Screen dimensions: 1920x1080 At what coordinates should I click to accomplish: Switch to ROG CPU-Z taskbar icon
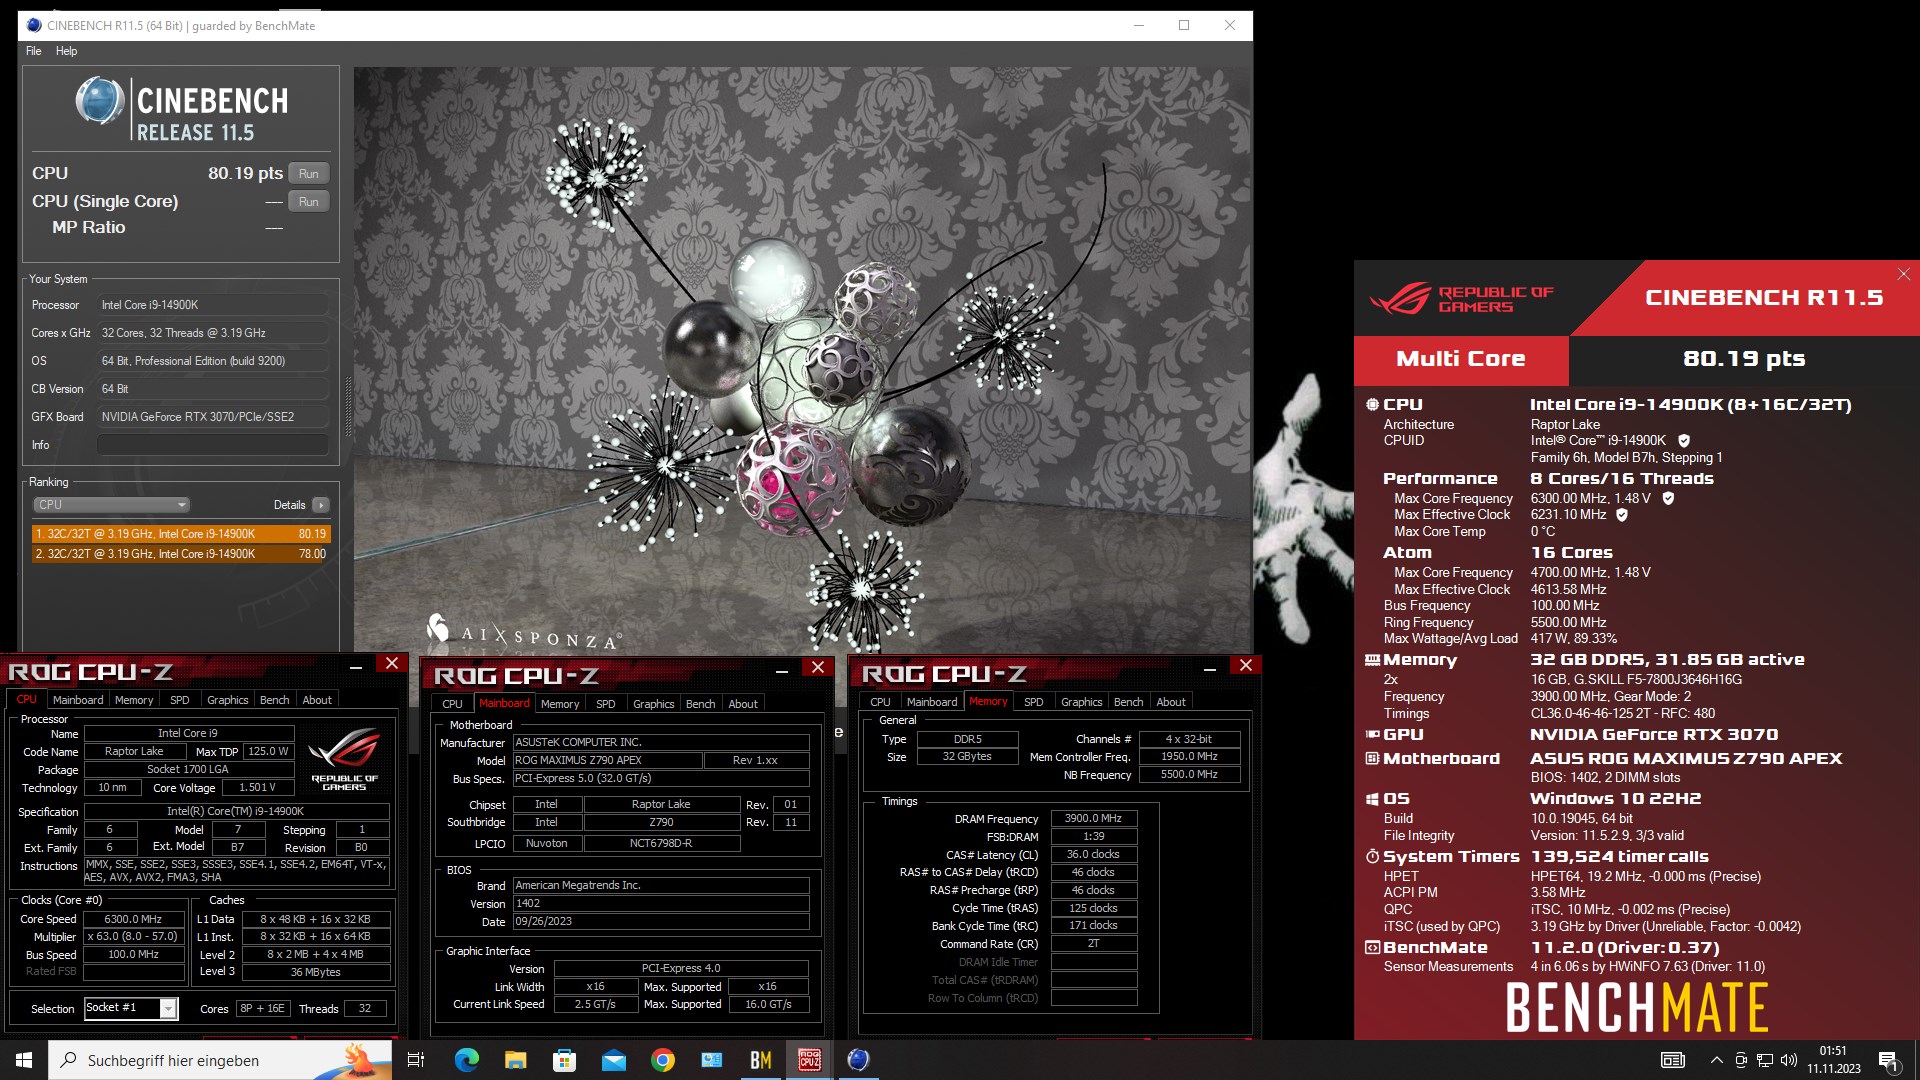tap(809, 1060)
